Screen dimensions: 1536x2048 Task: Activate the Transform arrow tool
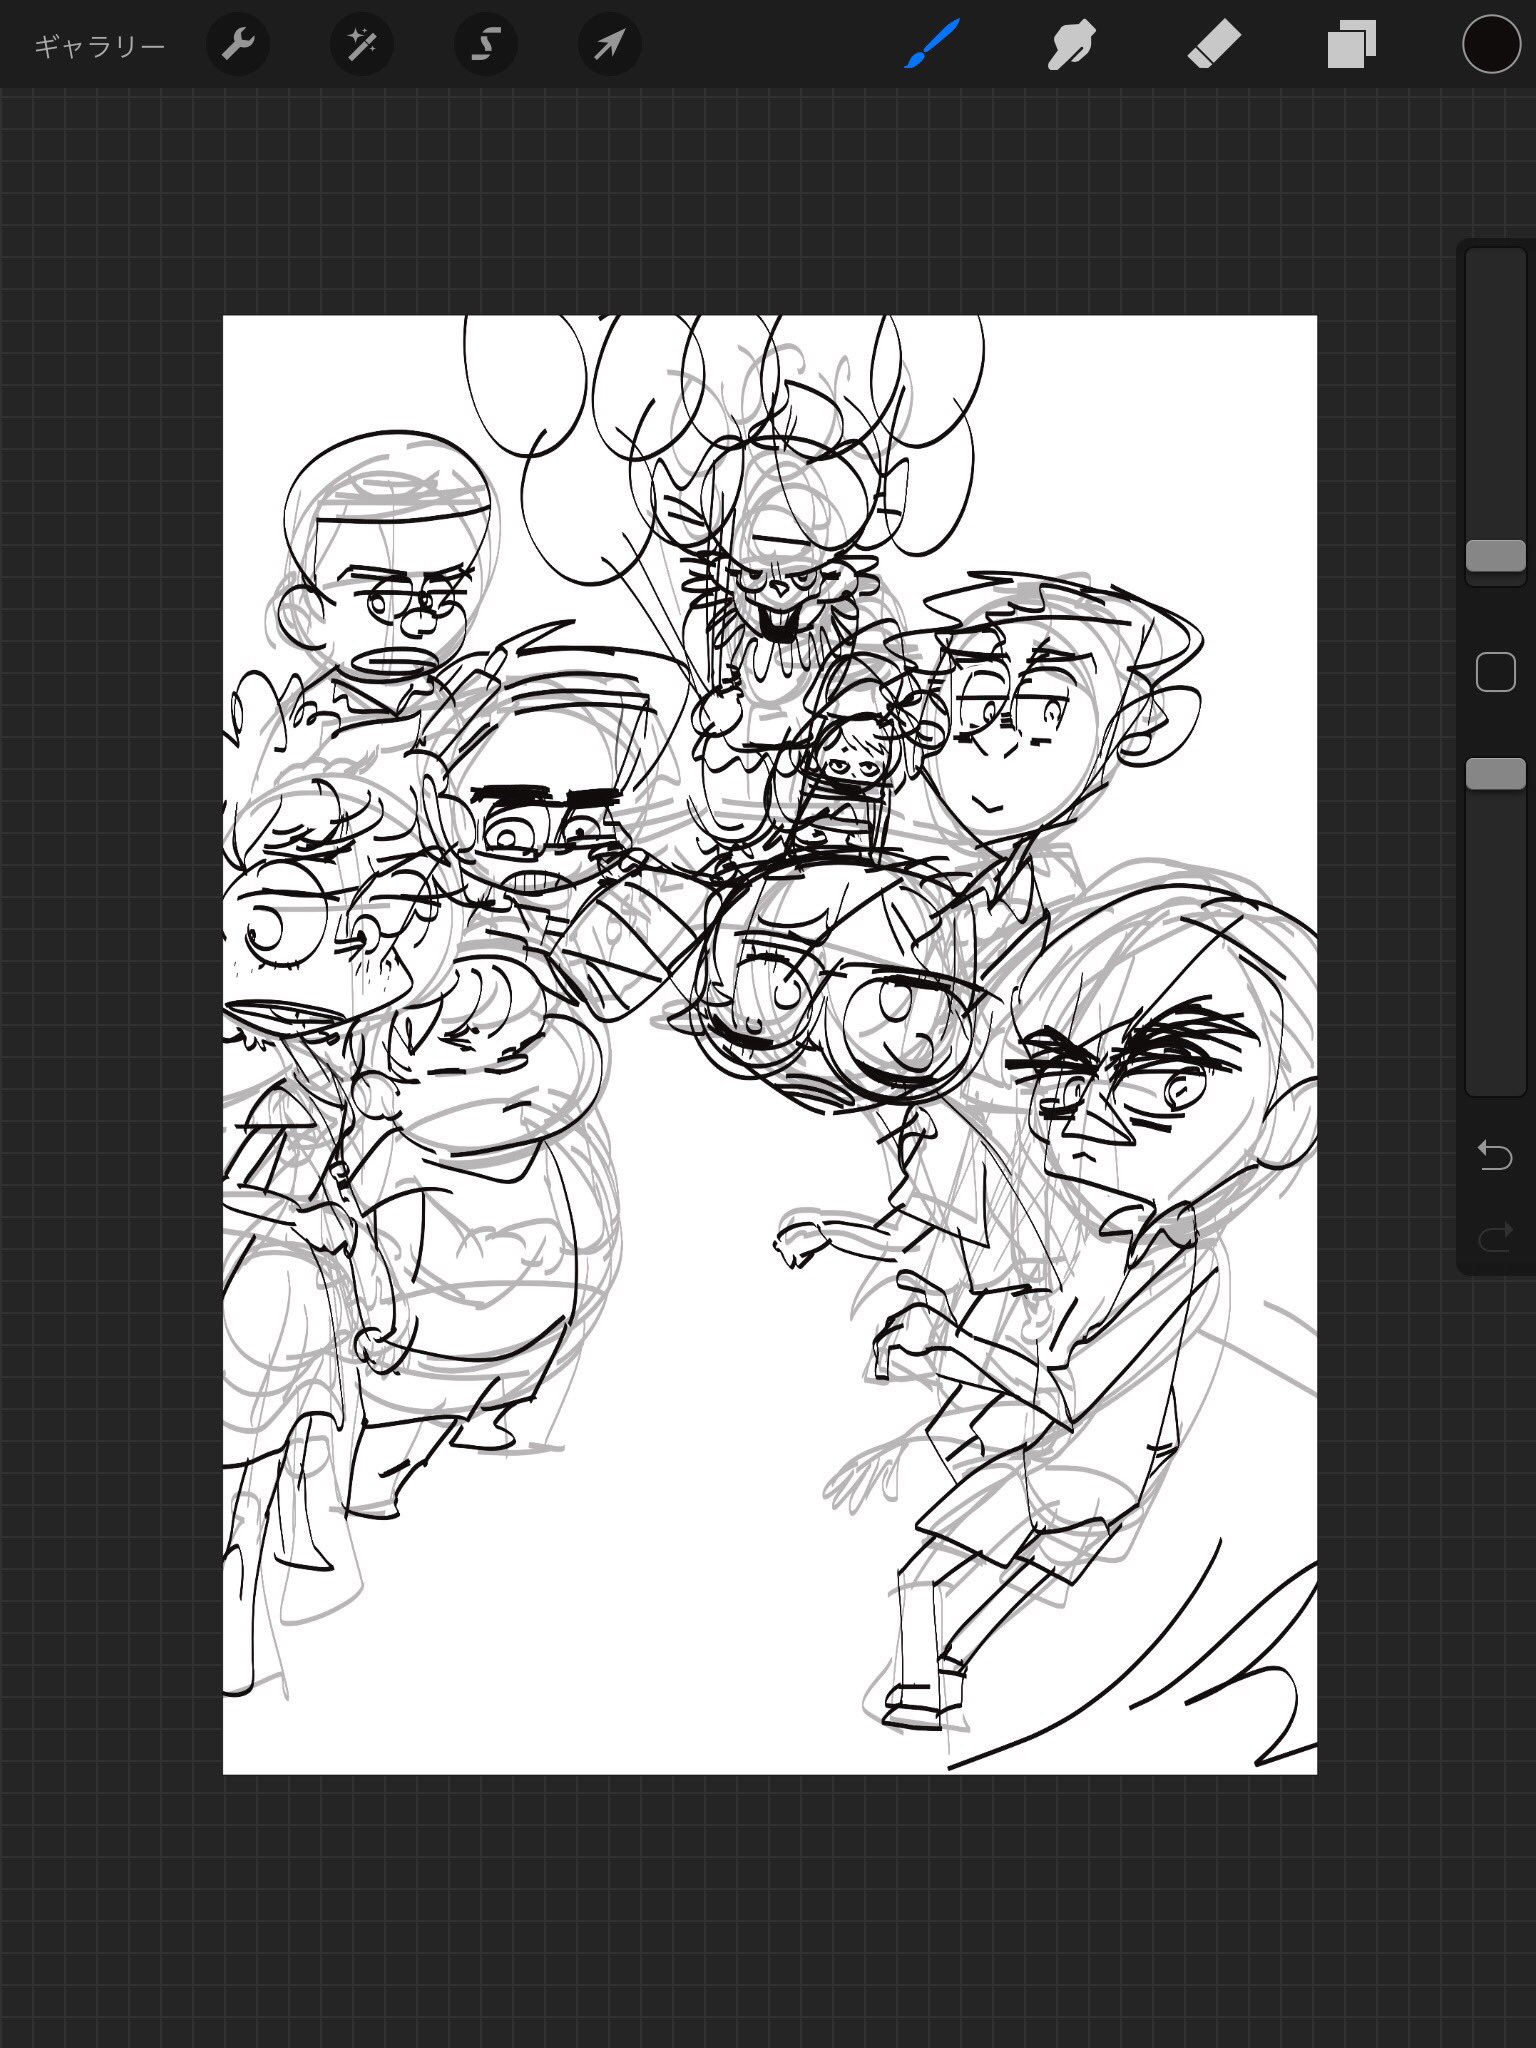[610, 45]
